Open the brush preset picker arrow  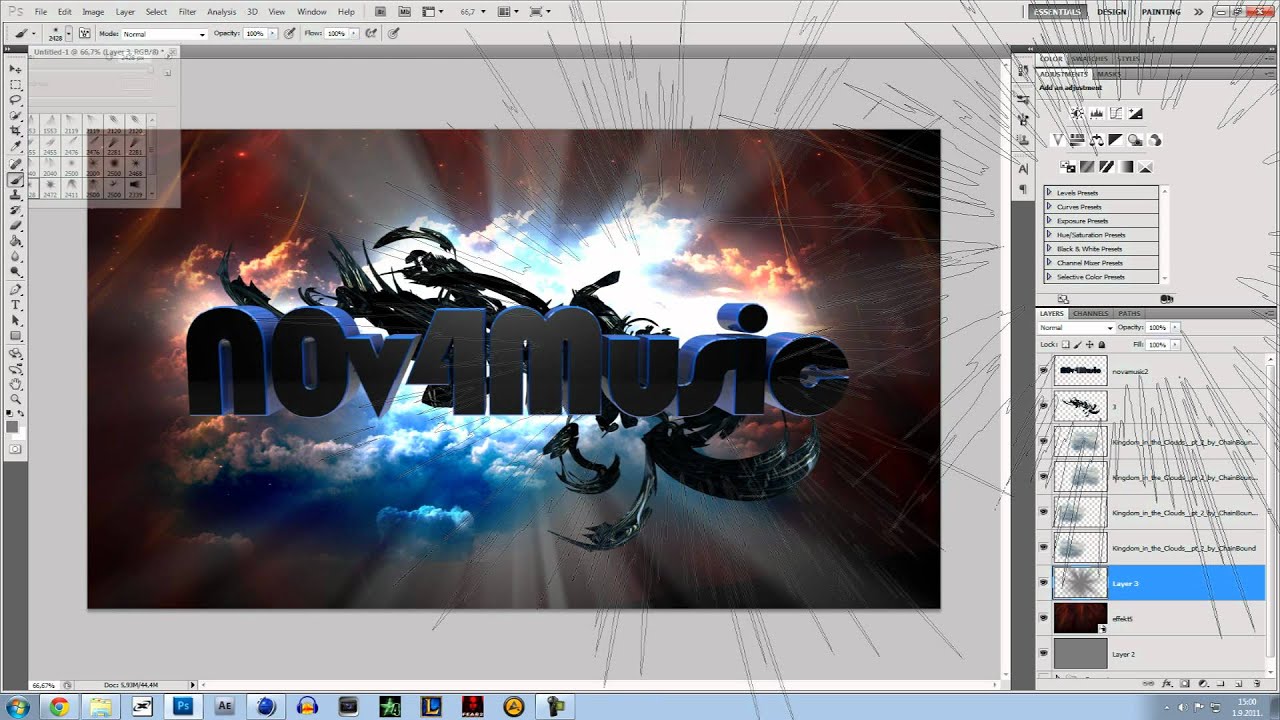(69, 34)
